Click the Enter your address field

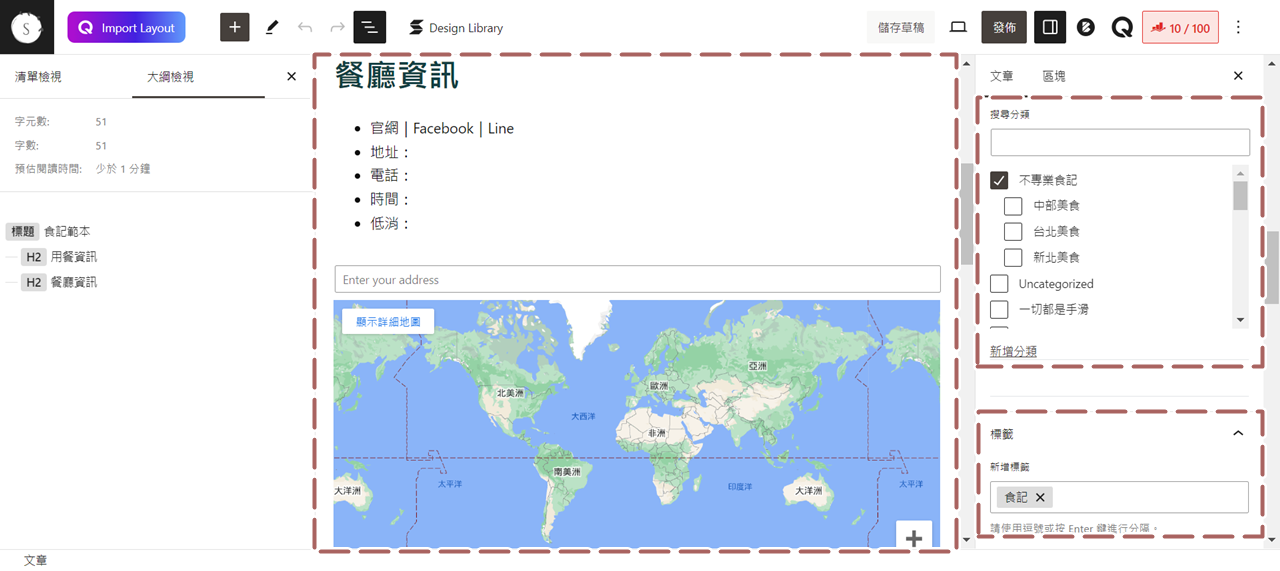coord(637,280)
